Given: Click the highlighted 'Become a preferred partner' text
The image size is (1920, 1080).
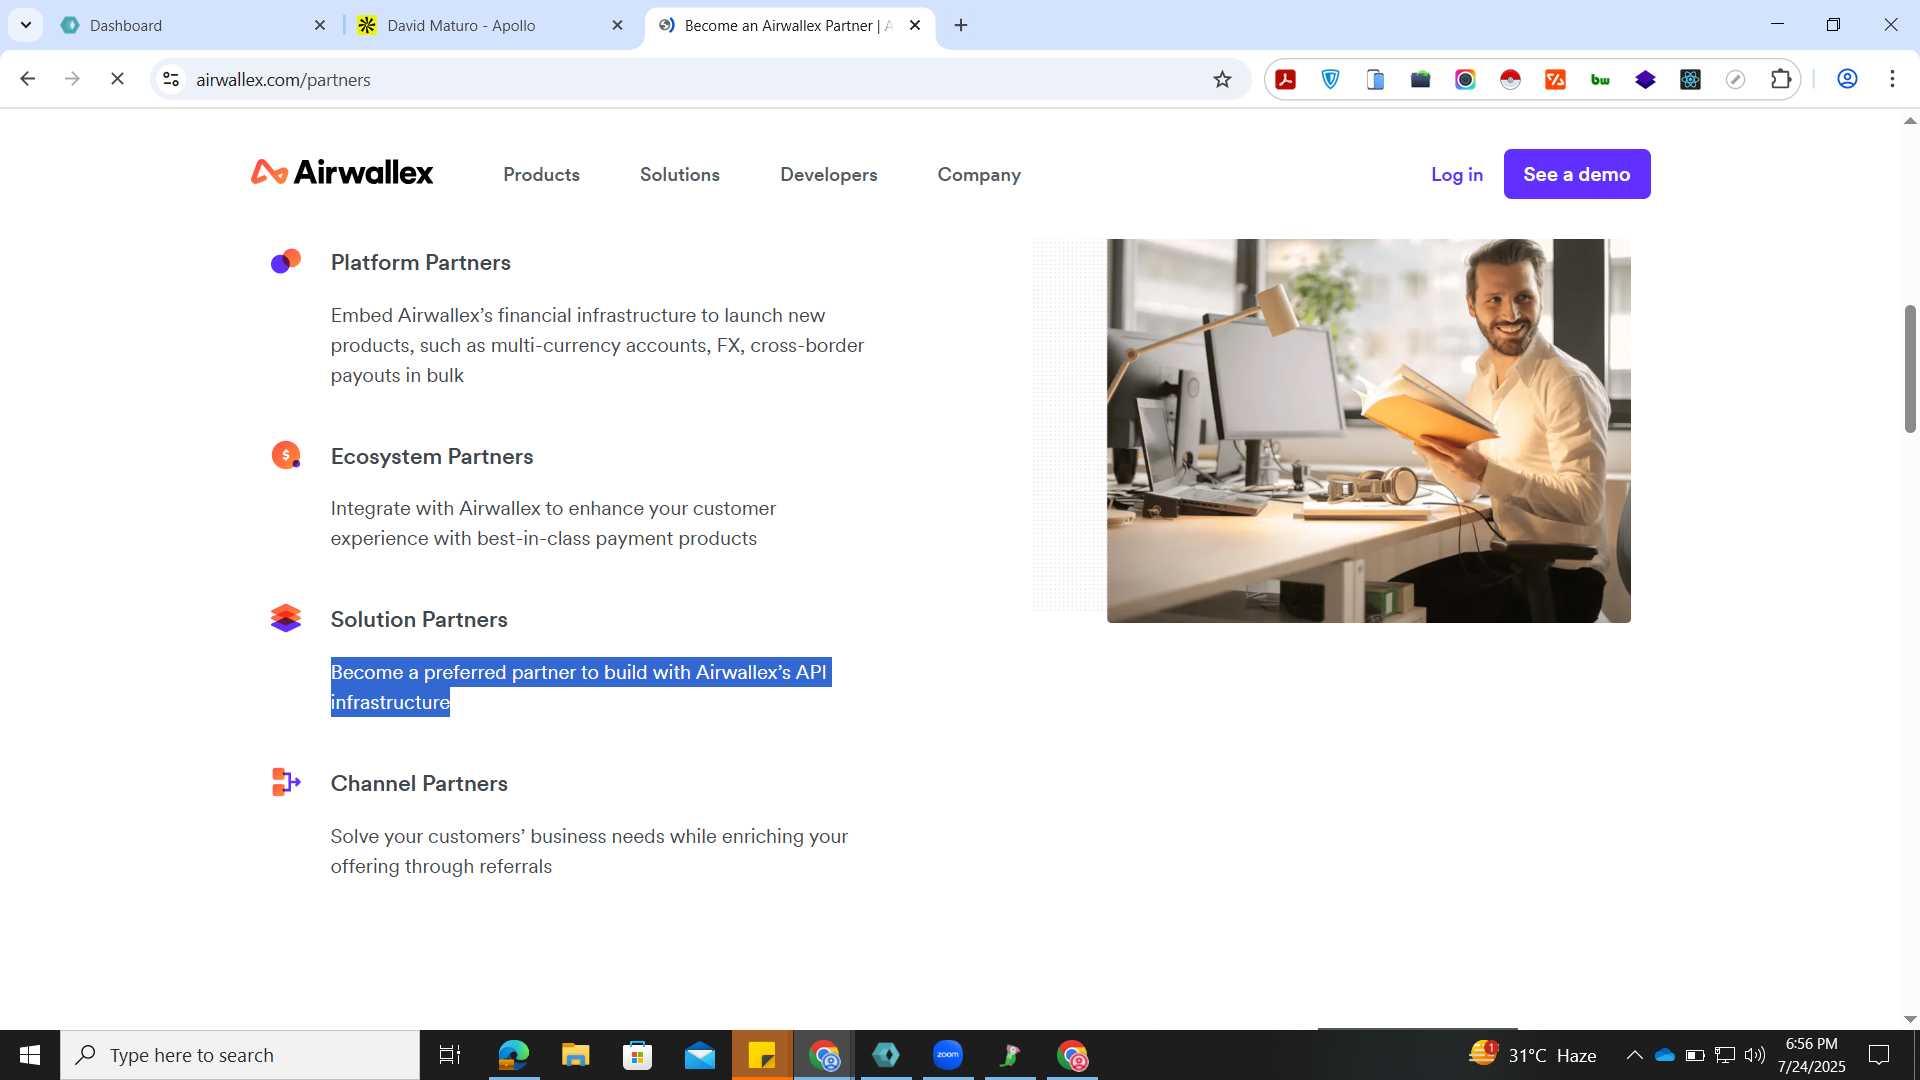Looking at the screenshot, I should [580, 687].
